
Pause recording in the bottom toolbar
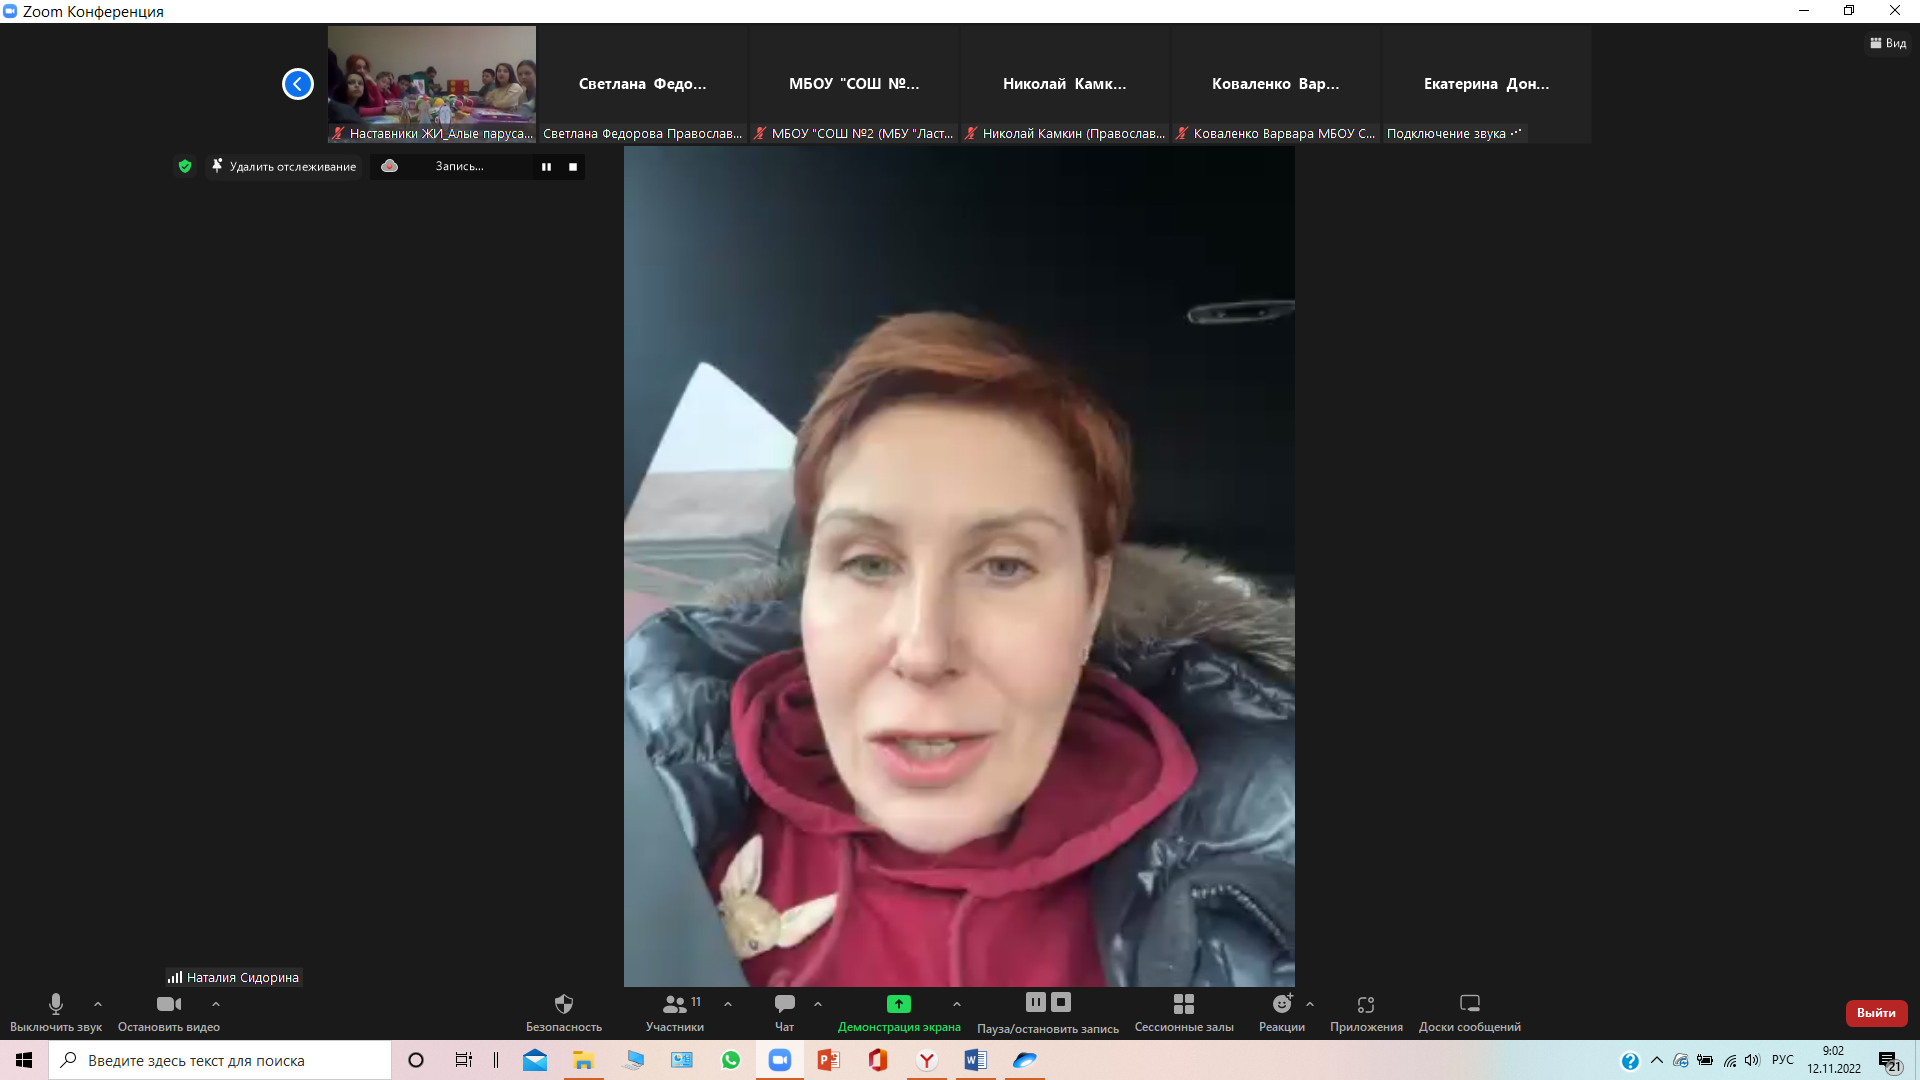[x=1035, y=1002]
